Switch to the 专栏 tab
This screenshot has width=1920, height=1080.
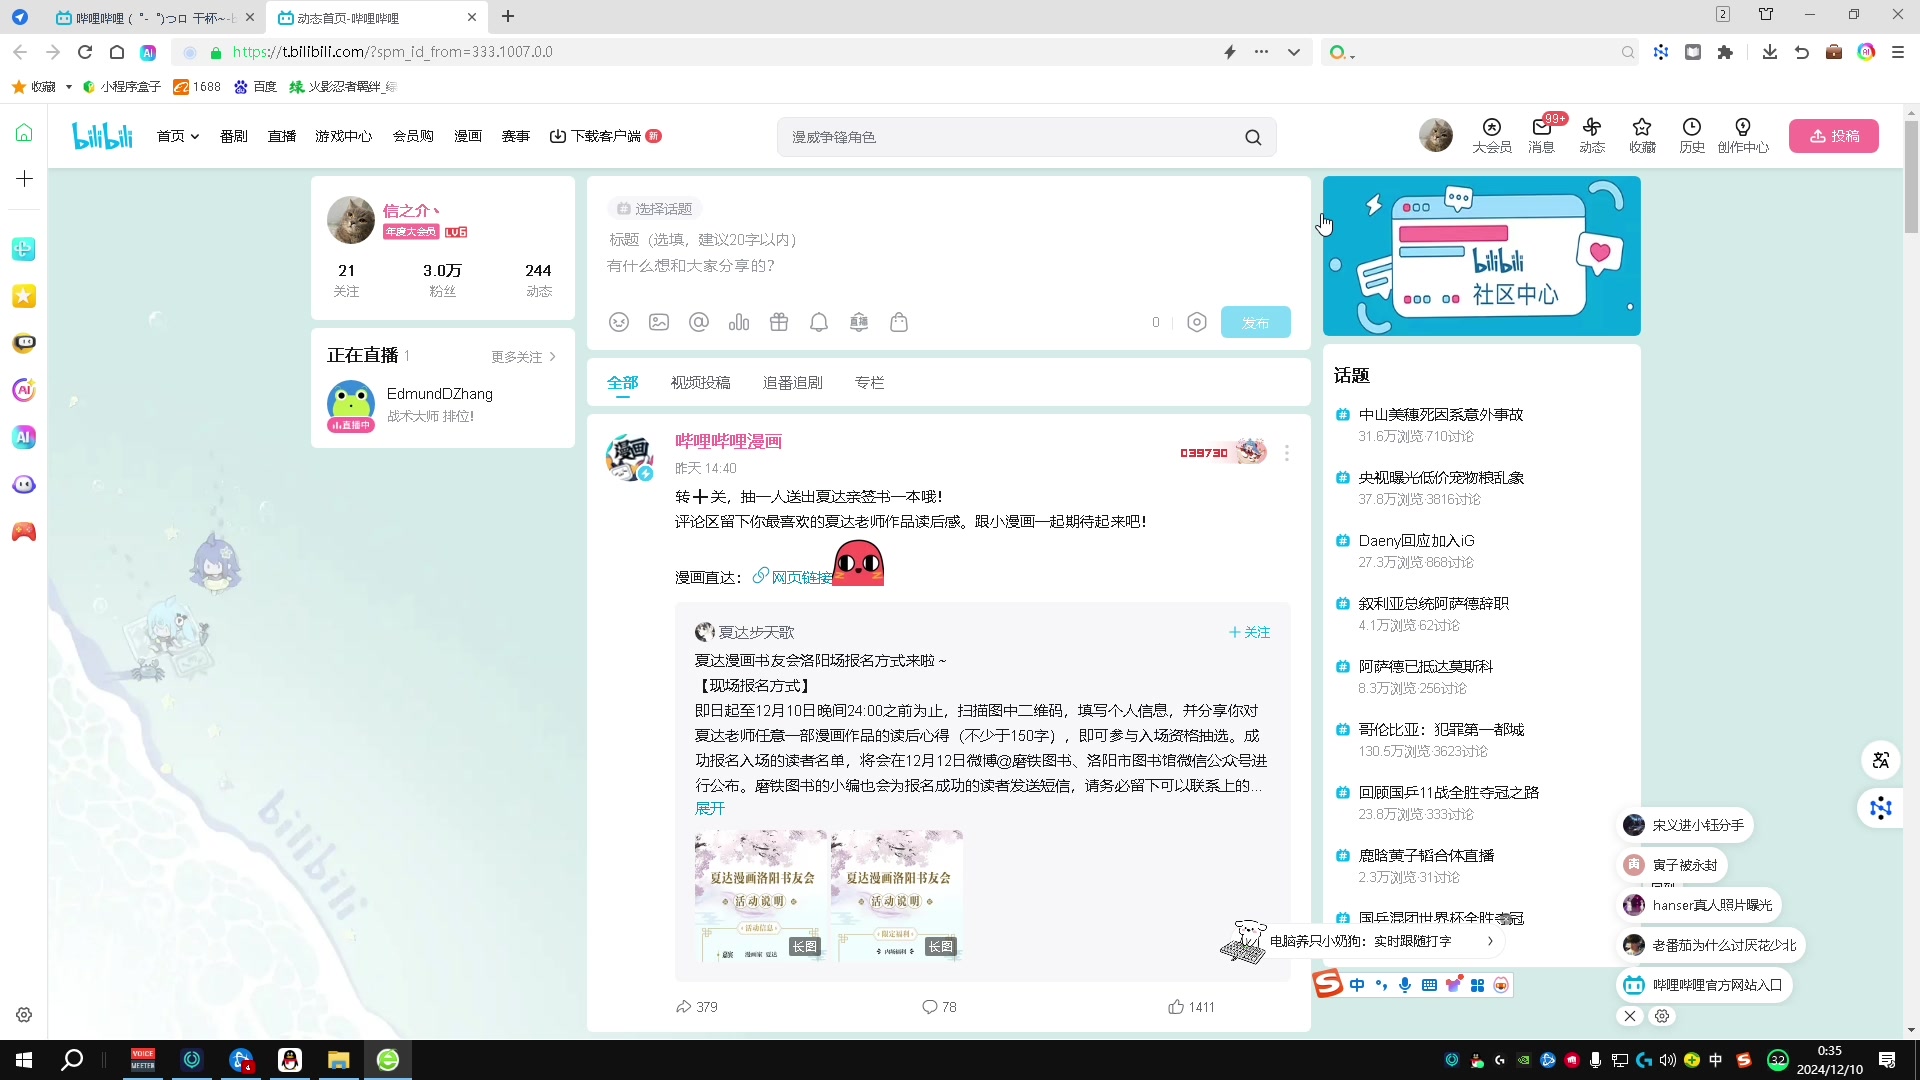point(869,383)
